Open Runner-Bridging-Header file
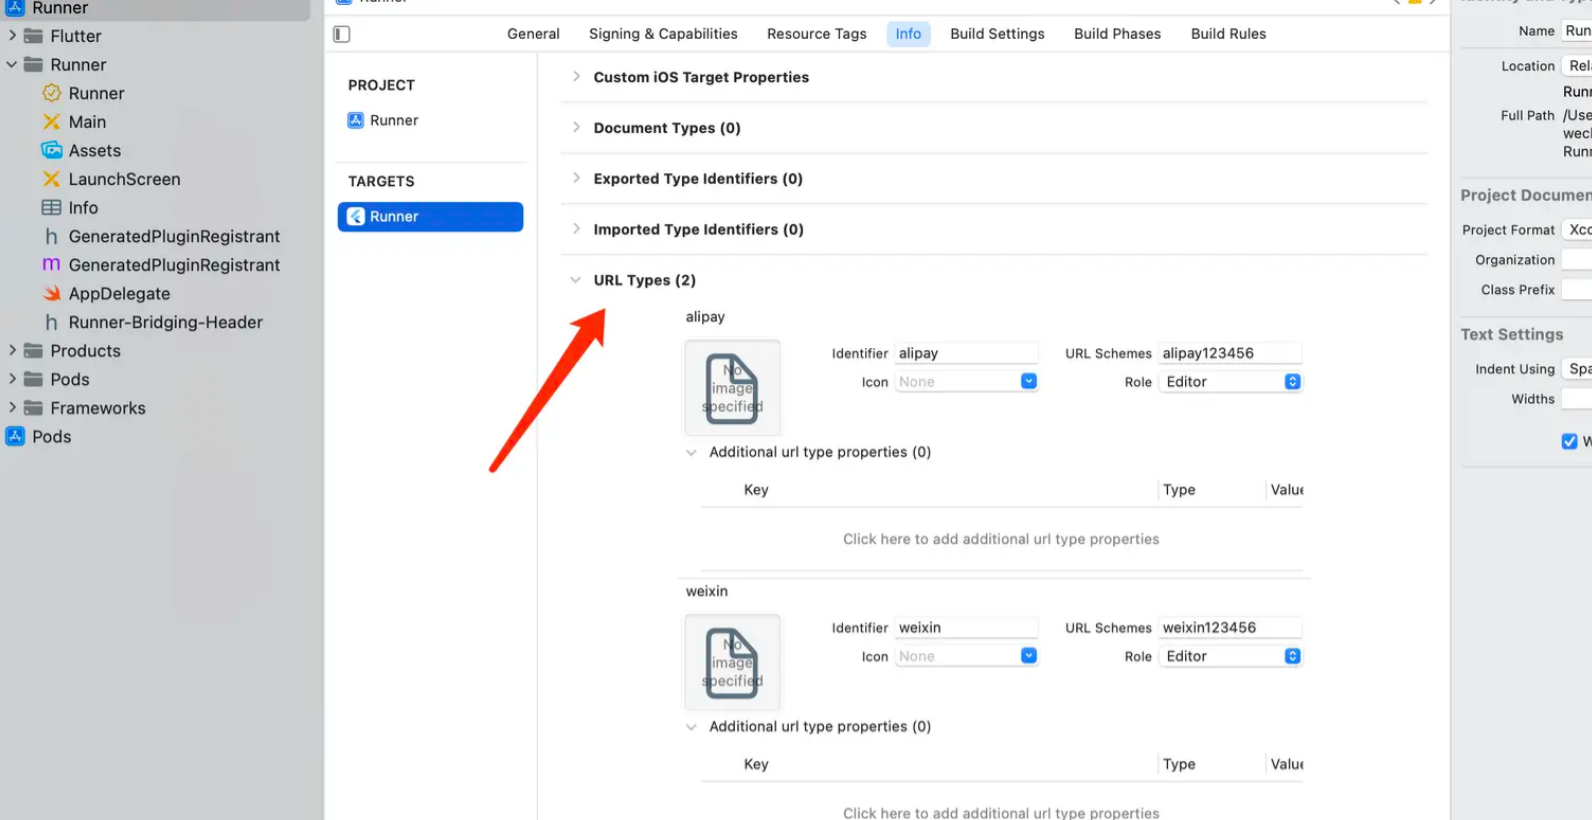The width and height of the screenshot is (1592, 820). tap(165, 322)
